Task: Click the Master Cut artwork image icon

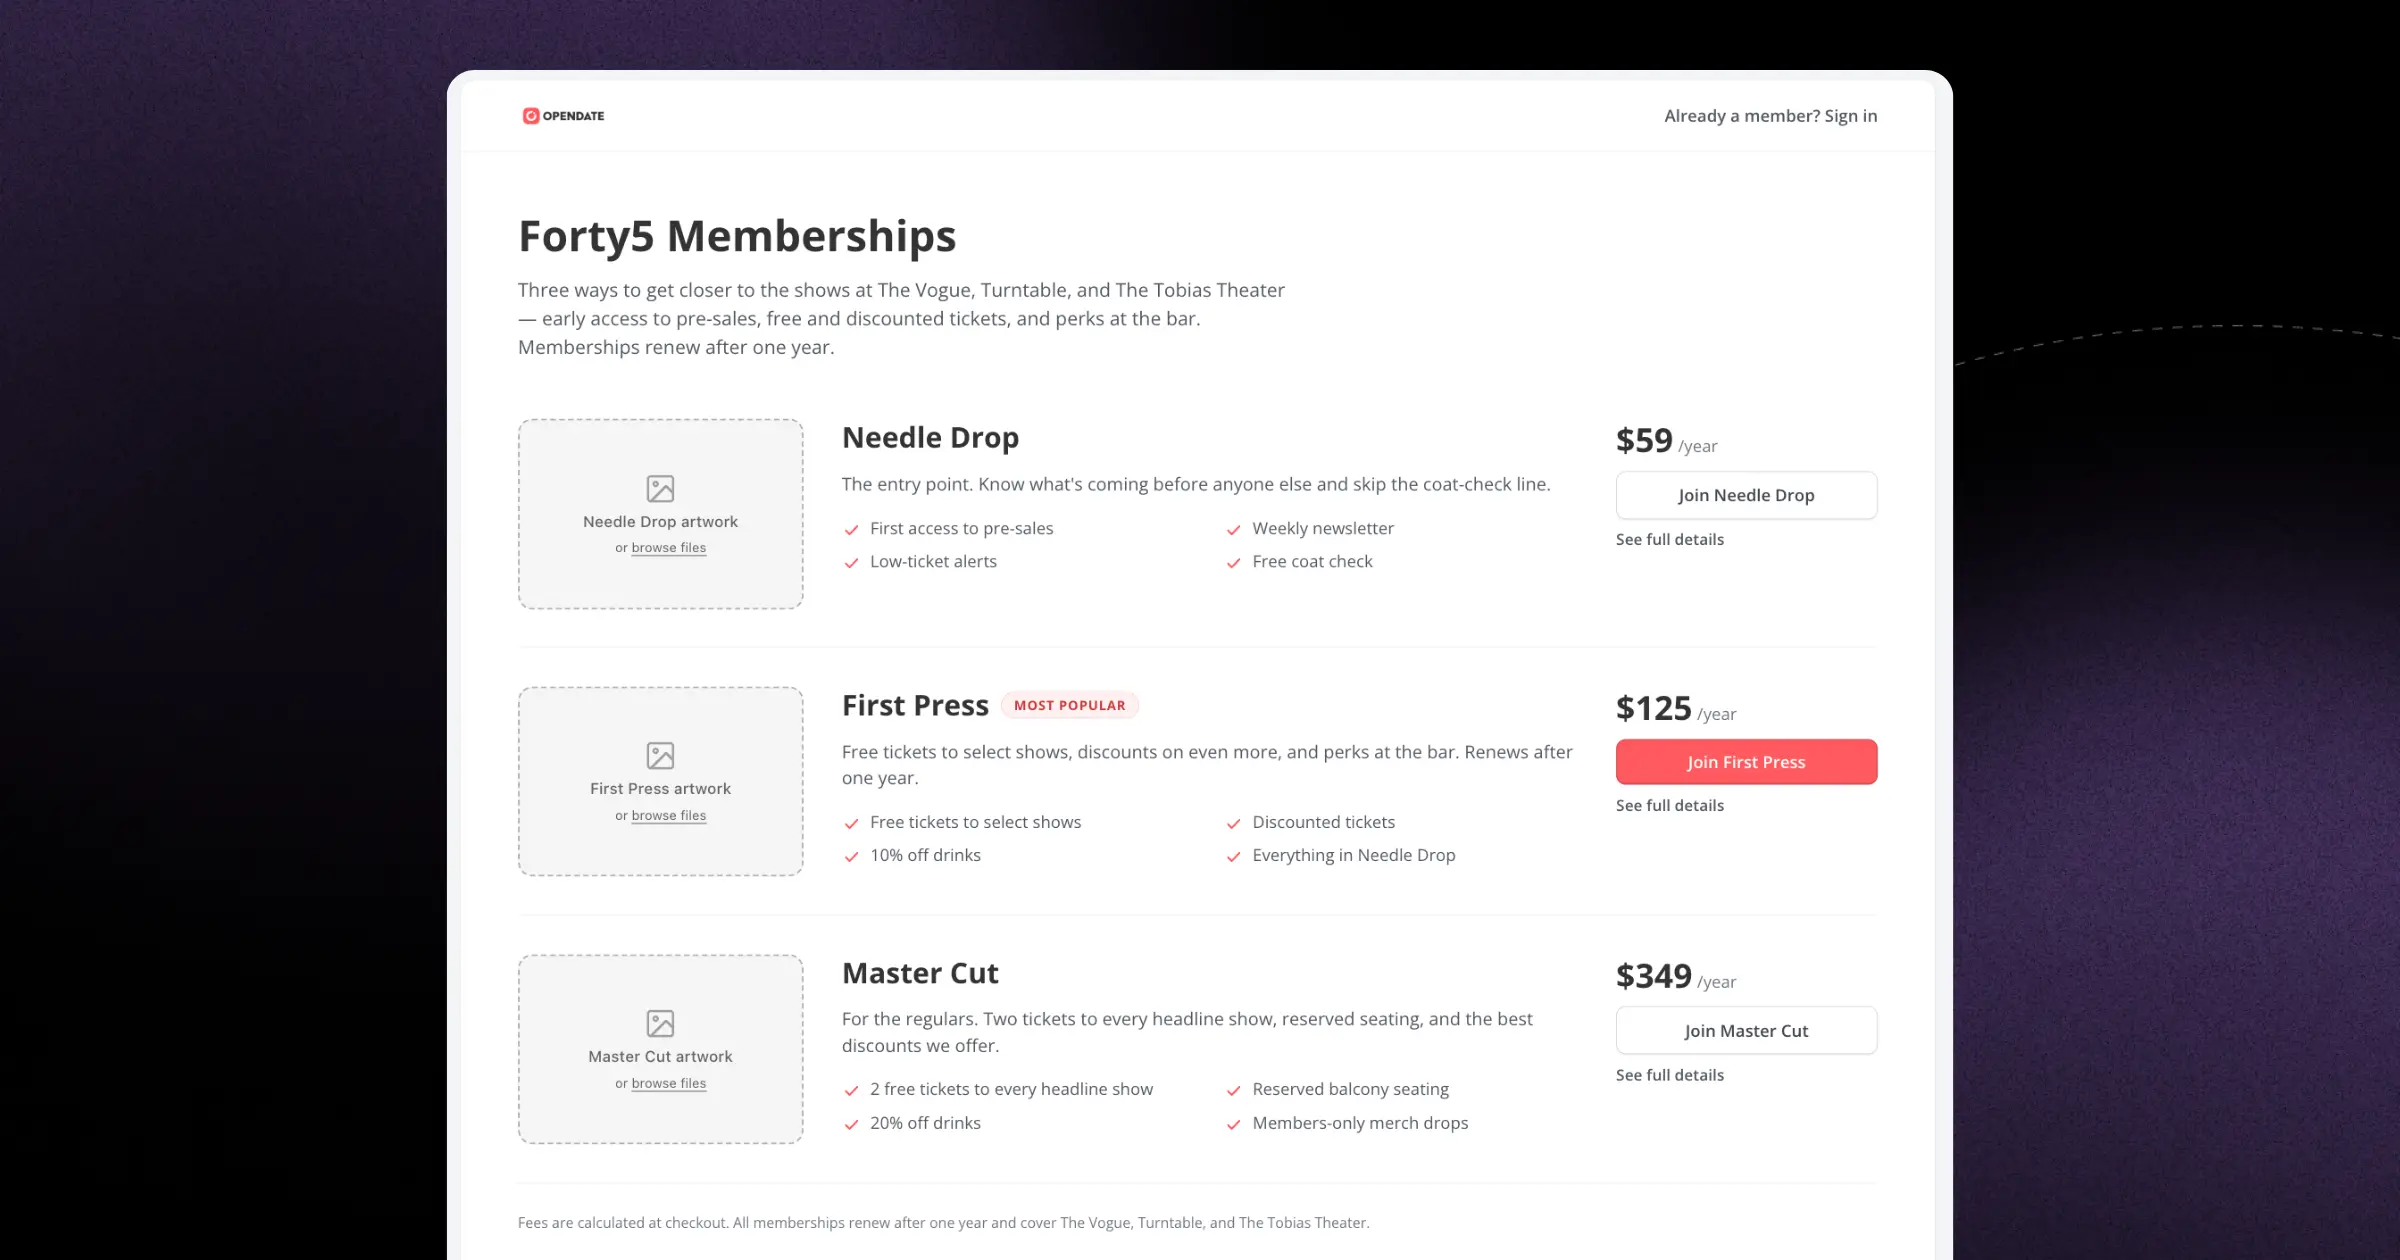Action: tap(660, 1023)
